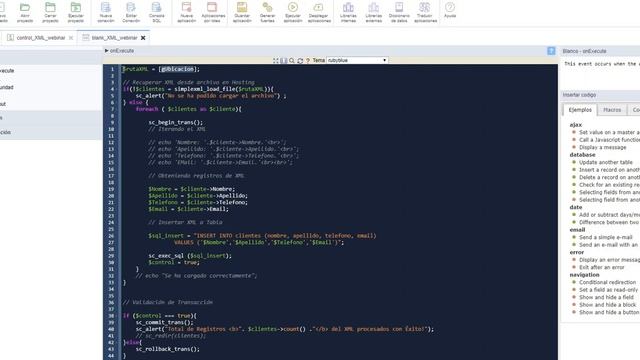Click the 'Difference between two' dates example
This screenshot has width=640, height=360.
[609, 222]
